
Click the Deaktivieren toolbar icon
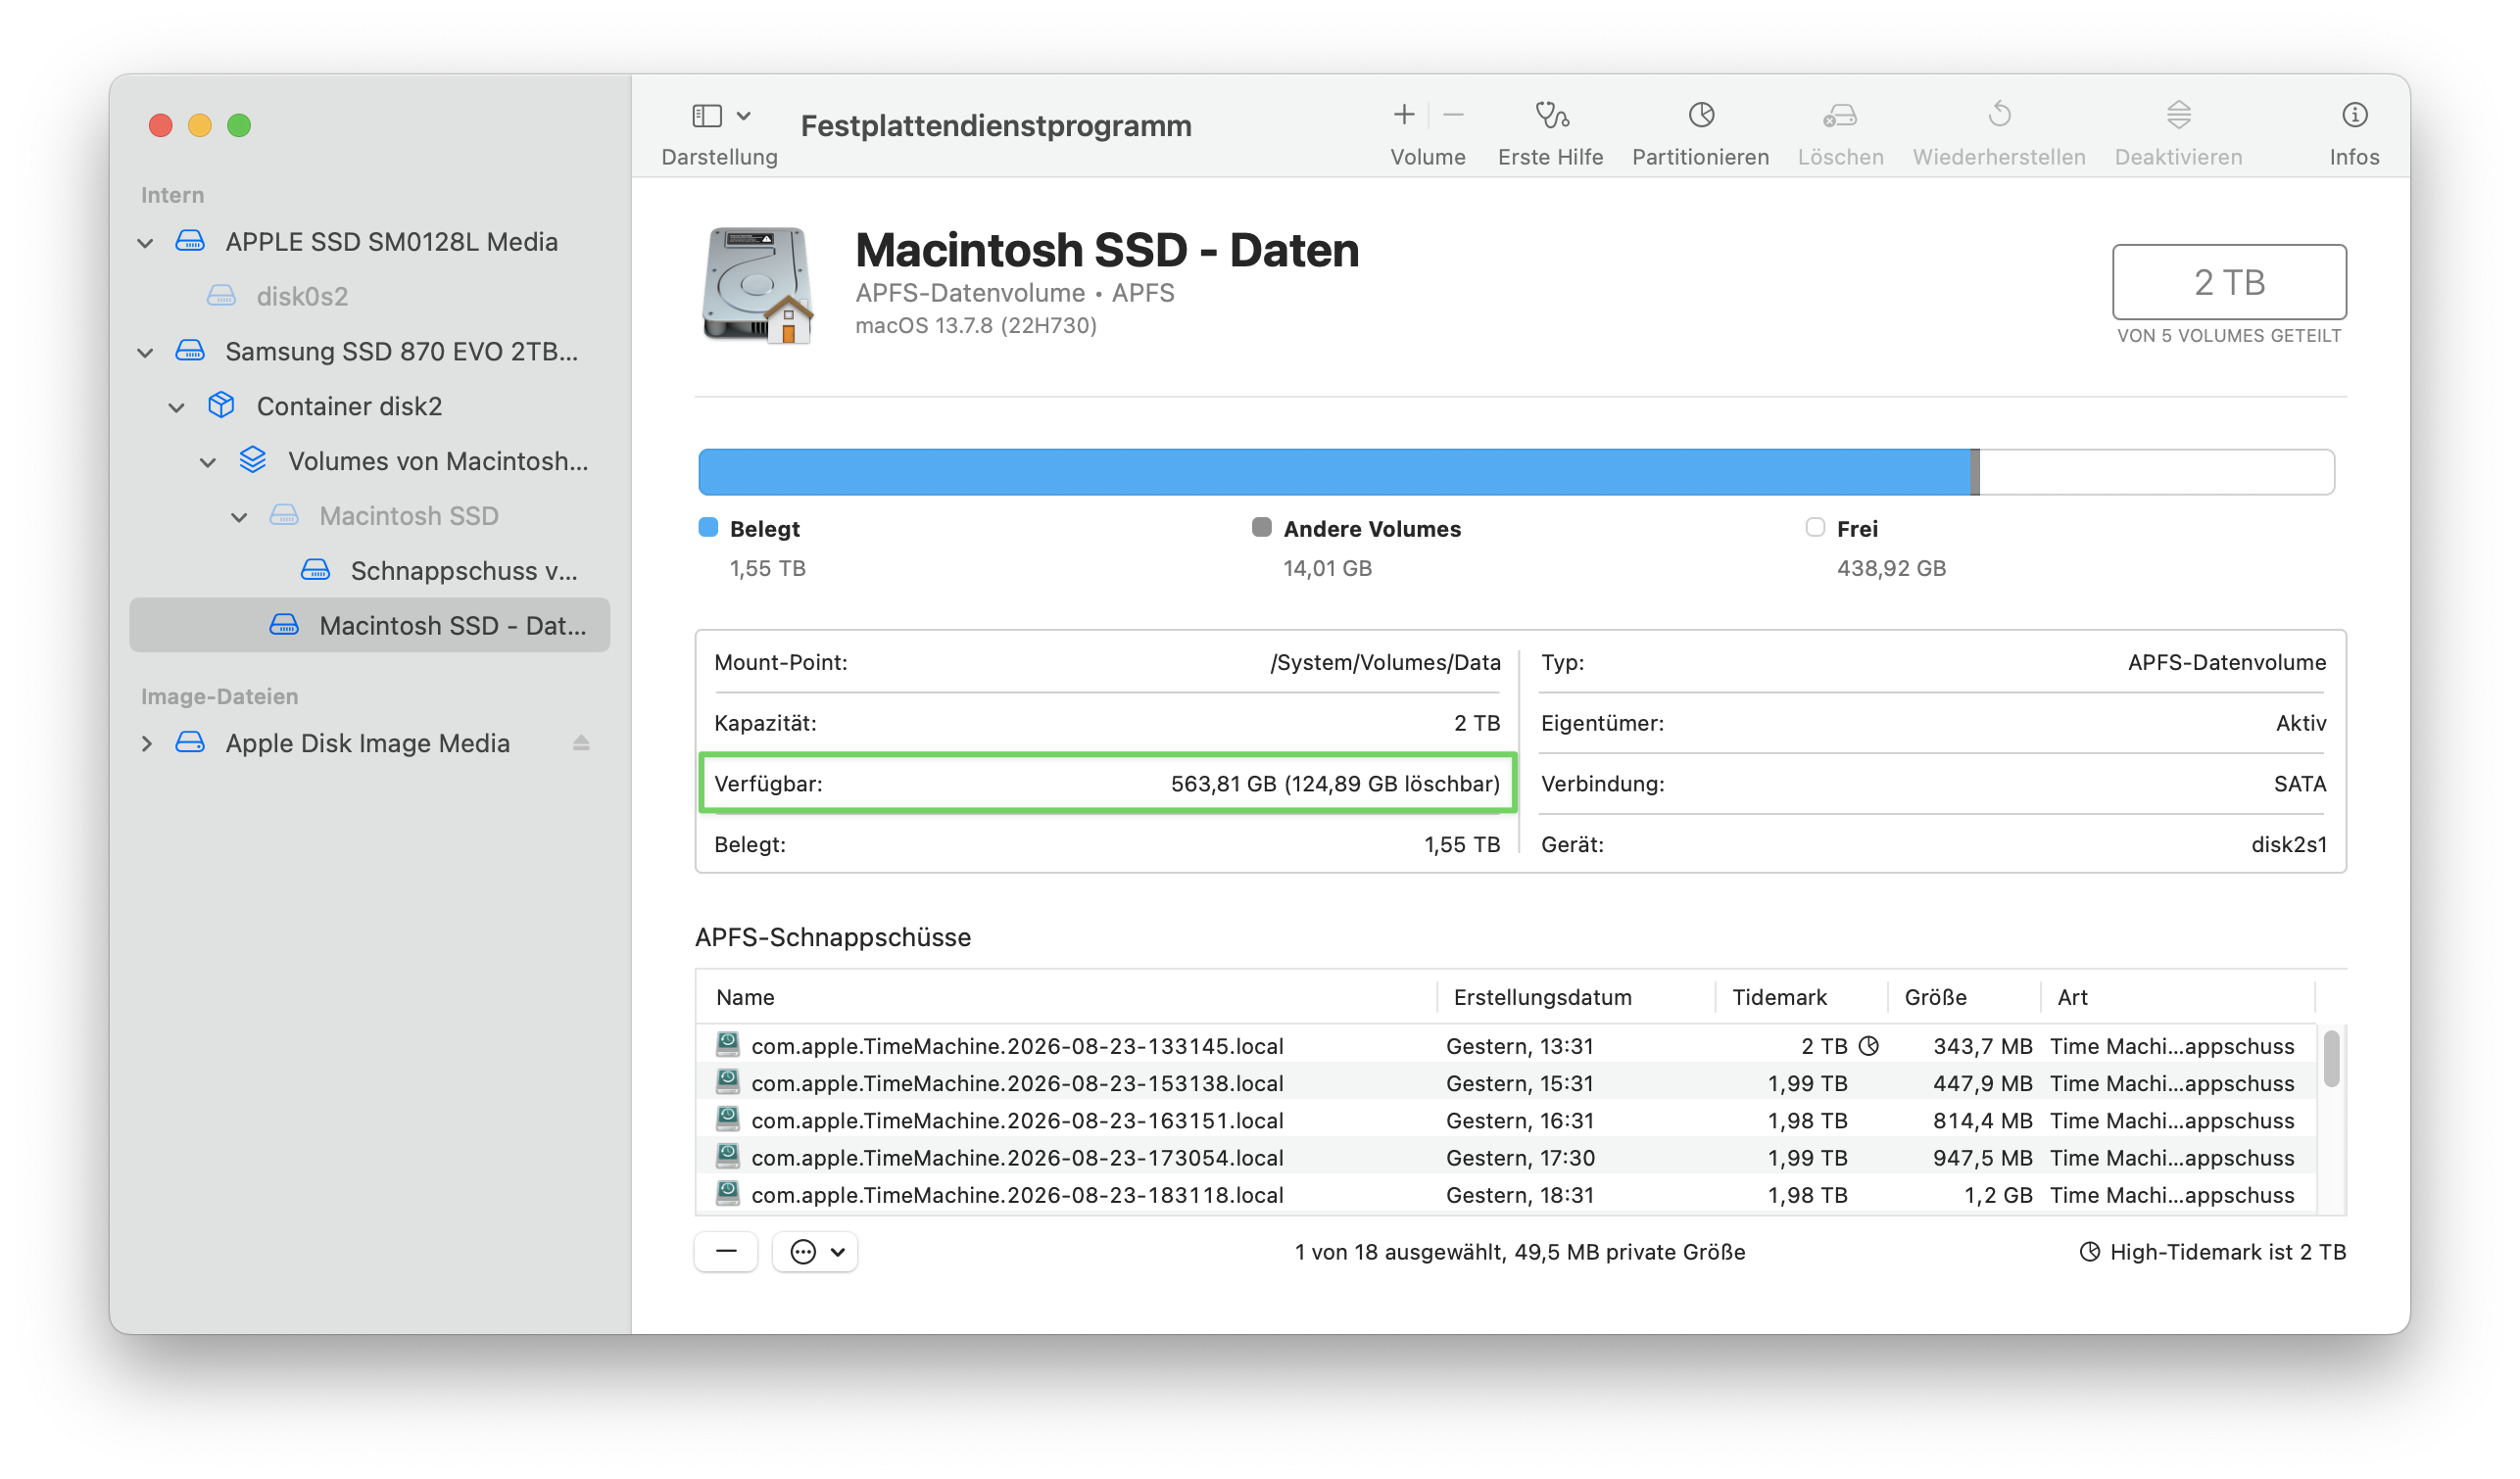[x=2178, y=115]
